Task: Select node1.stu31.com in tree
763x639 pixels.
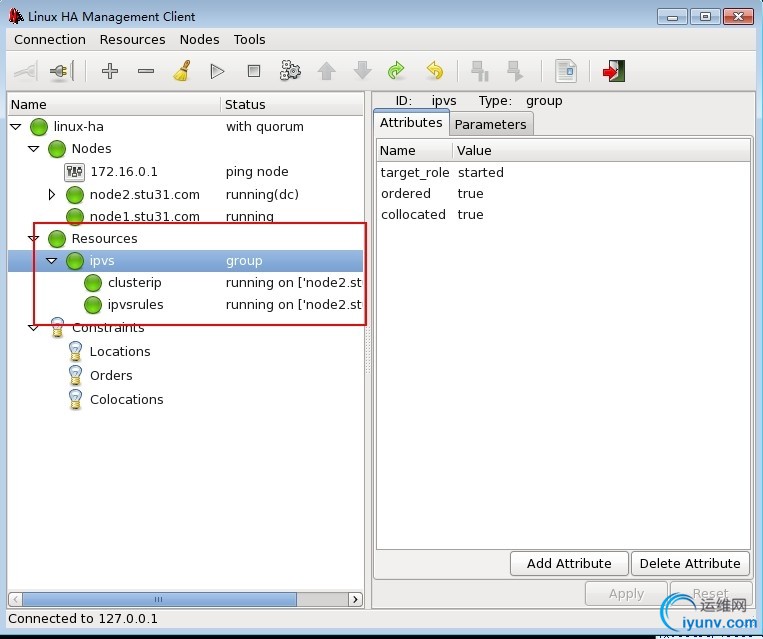Action: (x=145, y=217)
